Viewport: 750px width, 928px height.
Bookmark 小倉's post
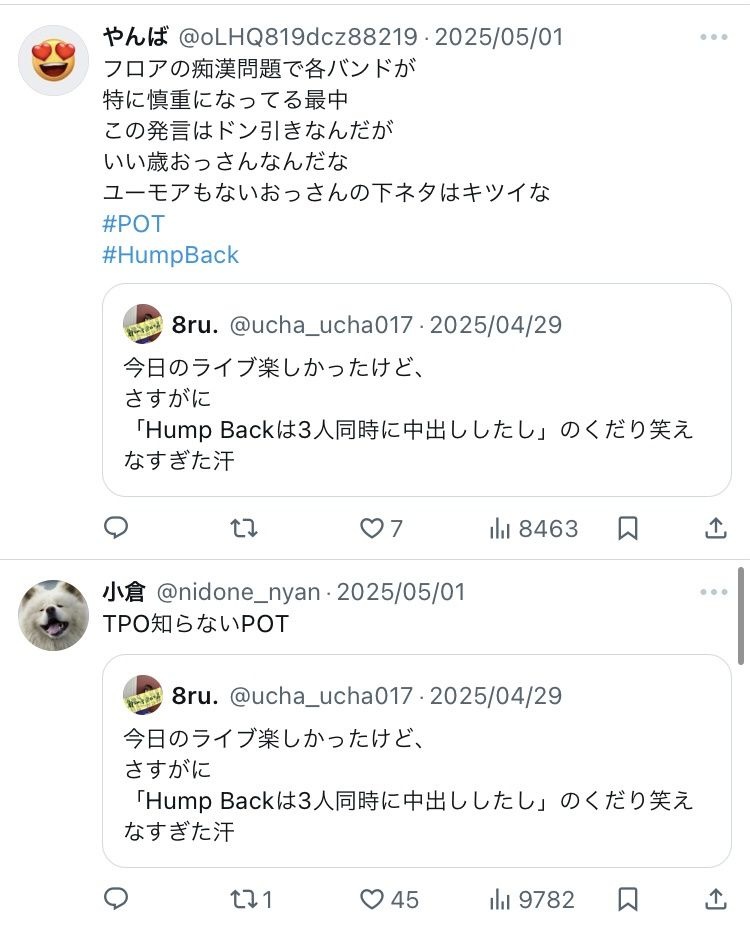tap(627, 899)
